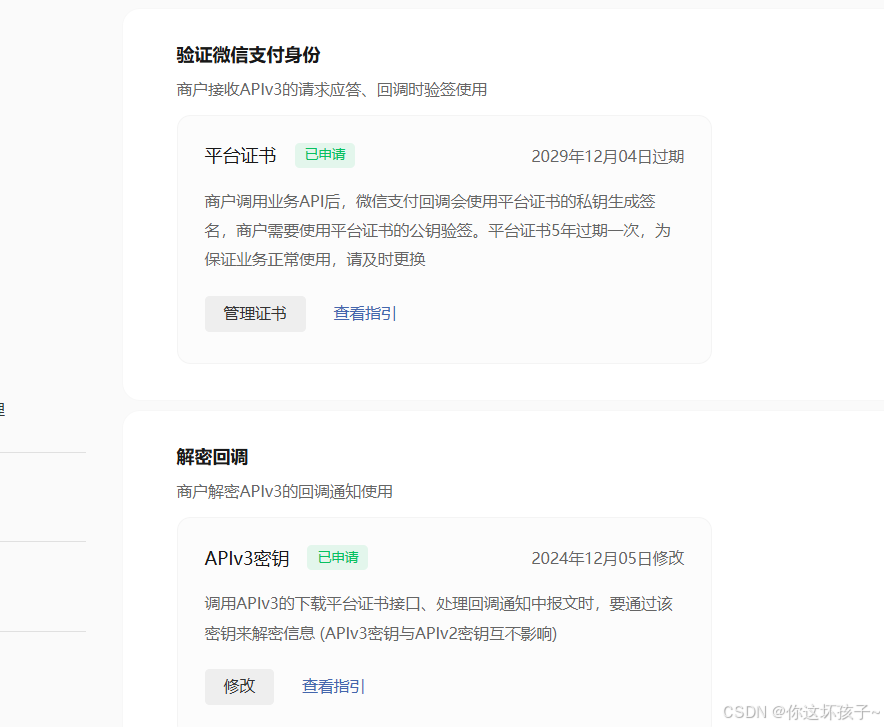The height and width of the screenshot is (727, 884).
Task: Open 查看指引 link under 平台证书
Action: (365, 313)
